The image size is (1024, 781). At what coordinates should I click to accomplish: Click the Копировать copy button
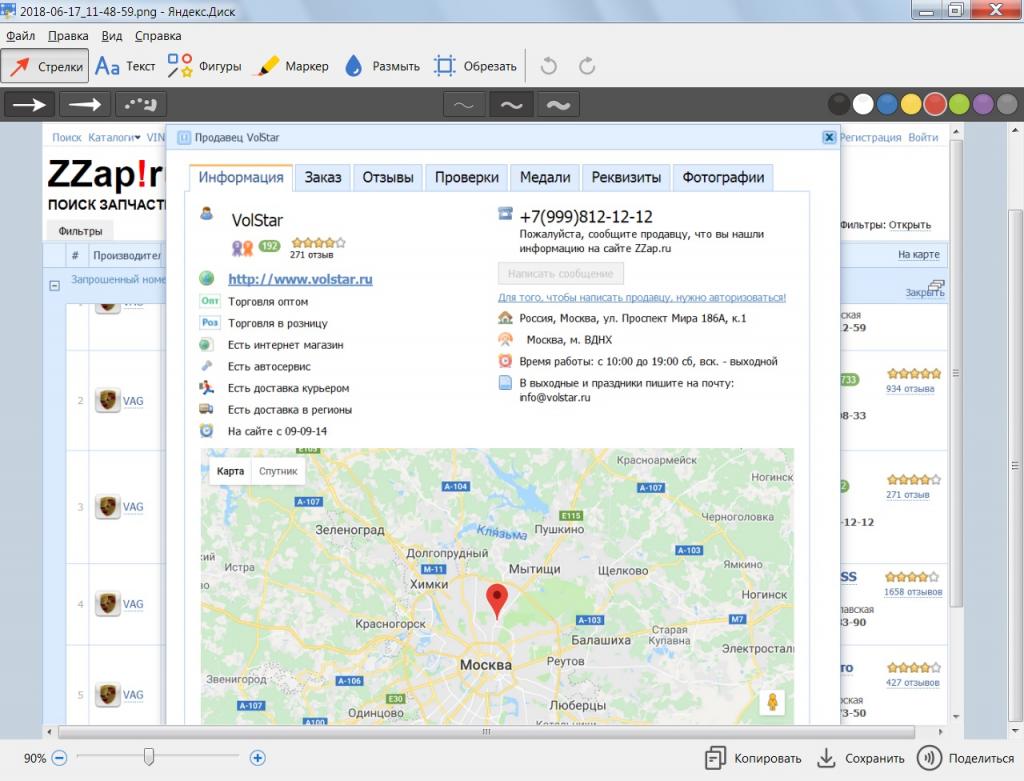pos(754,758)
